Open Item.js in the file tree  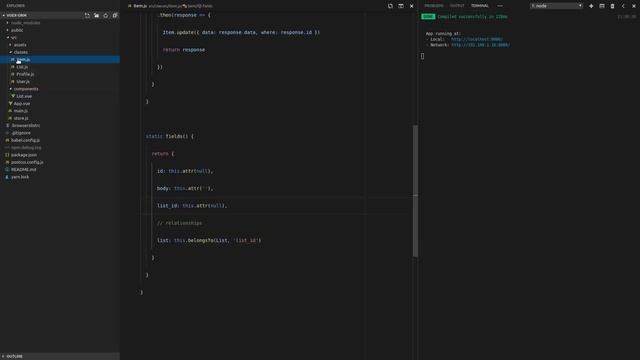point(60,60)
